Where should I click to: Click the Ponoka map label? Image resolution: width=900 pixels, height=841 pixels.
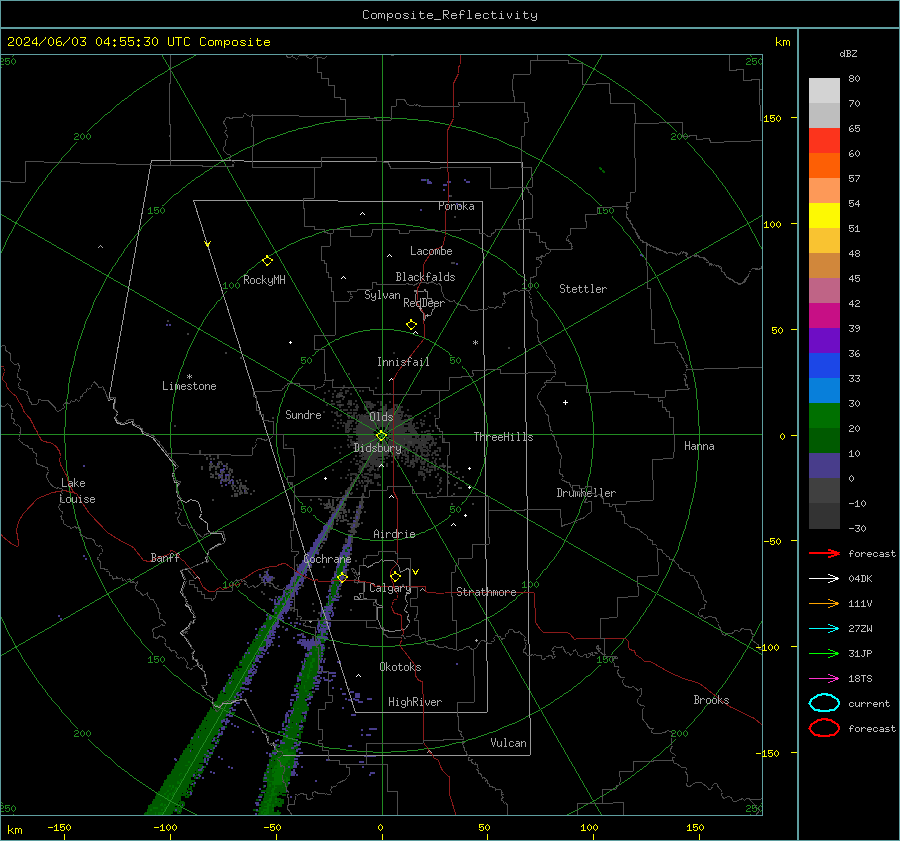[456, 206]
